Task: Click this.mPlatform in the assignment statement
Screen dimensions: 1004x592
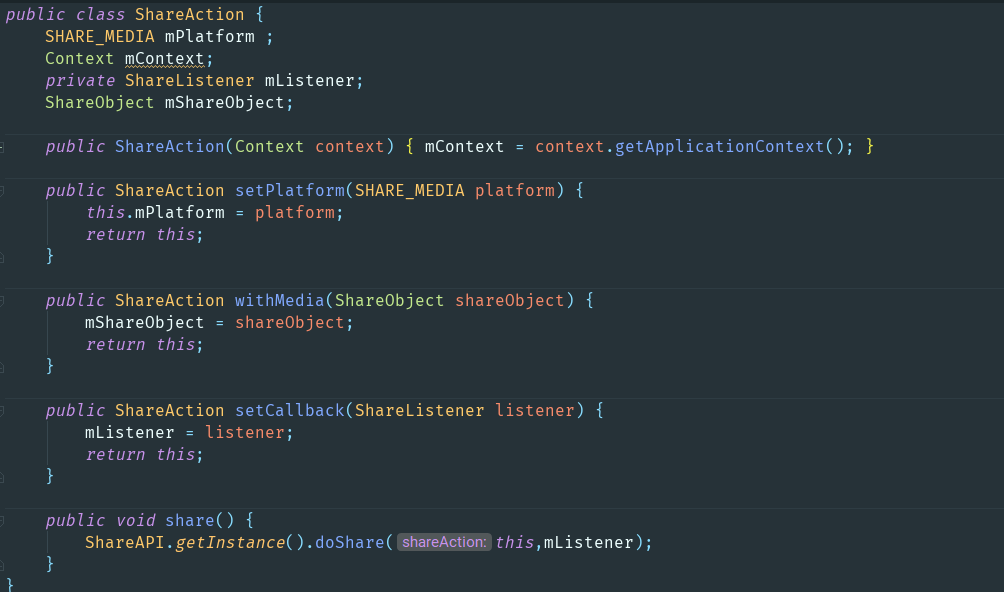Action: pyautogui.click(x=155, y=212)
